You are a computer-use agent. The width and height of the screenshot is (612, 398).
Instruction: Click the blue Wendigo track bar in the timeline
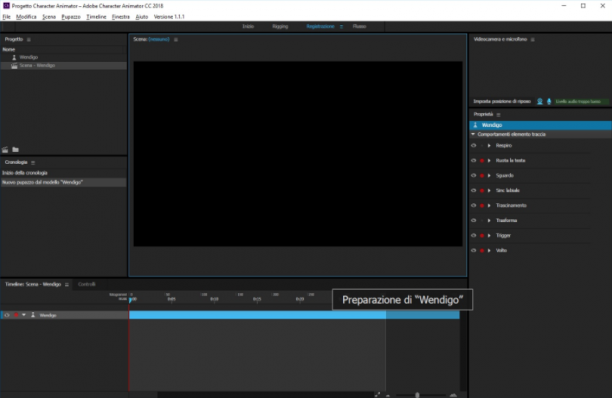pos(294,315)
